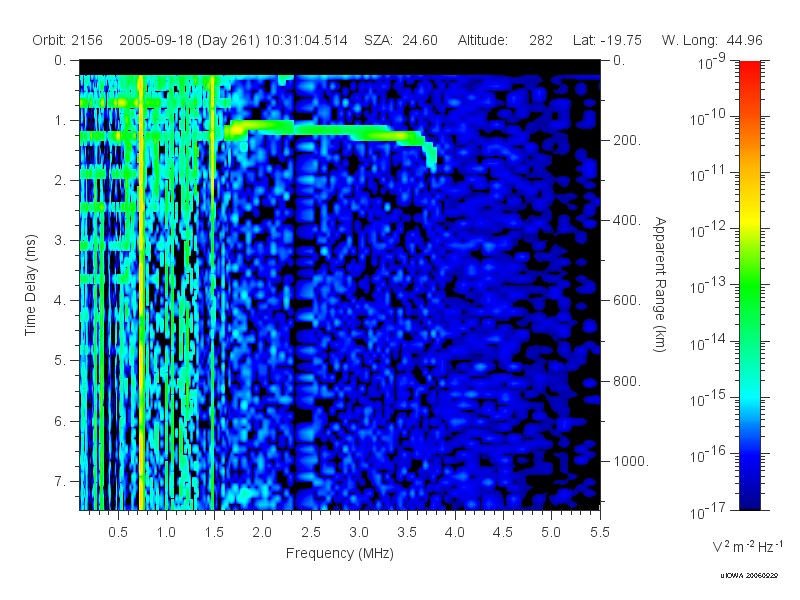Click the 'Time Delay (ms)' axis label
This screenshot has height=600, width=800.
[31, 285]
